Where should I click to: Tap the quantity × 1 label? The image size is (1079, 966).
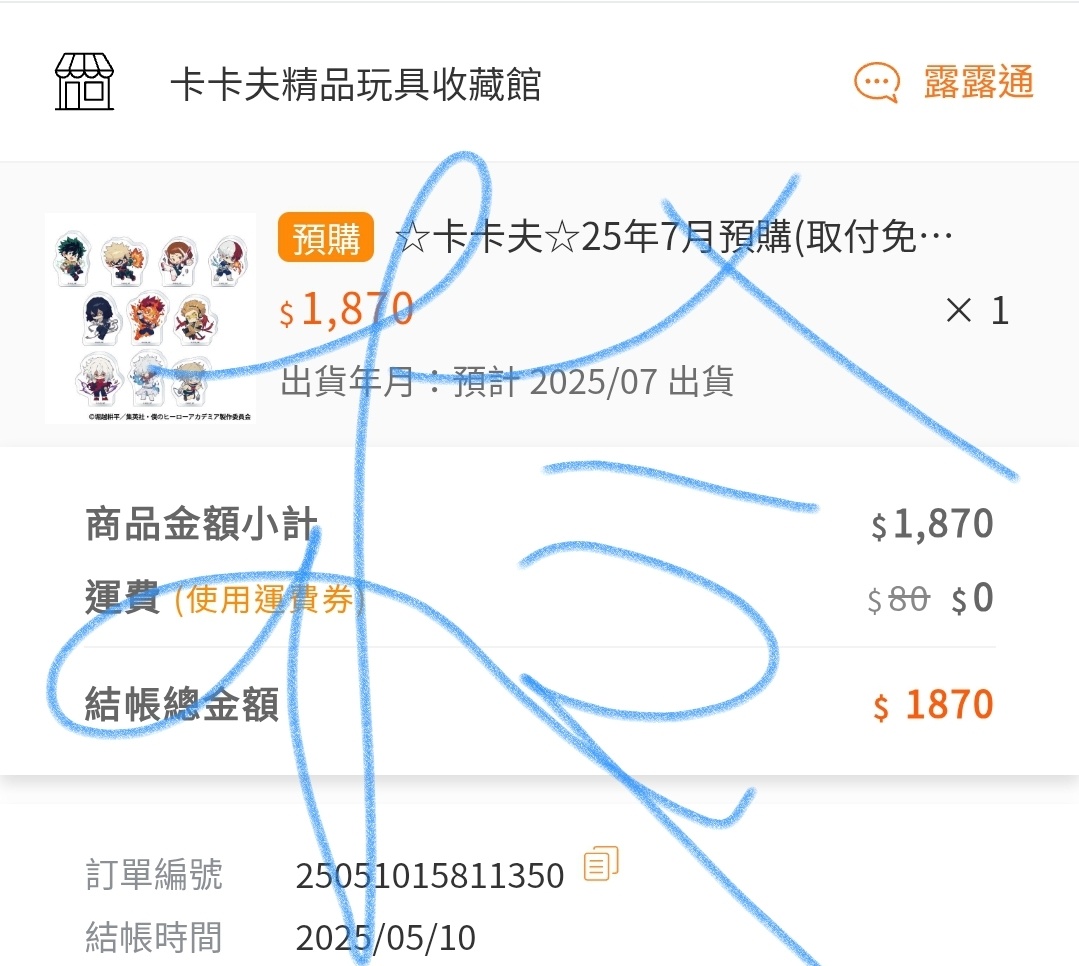[x=977, y=310]
